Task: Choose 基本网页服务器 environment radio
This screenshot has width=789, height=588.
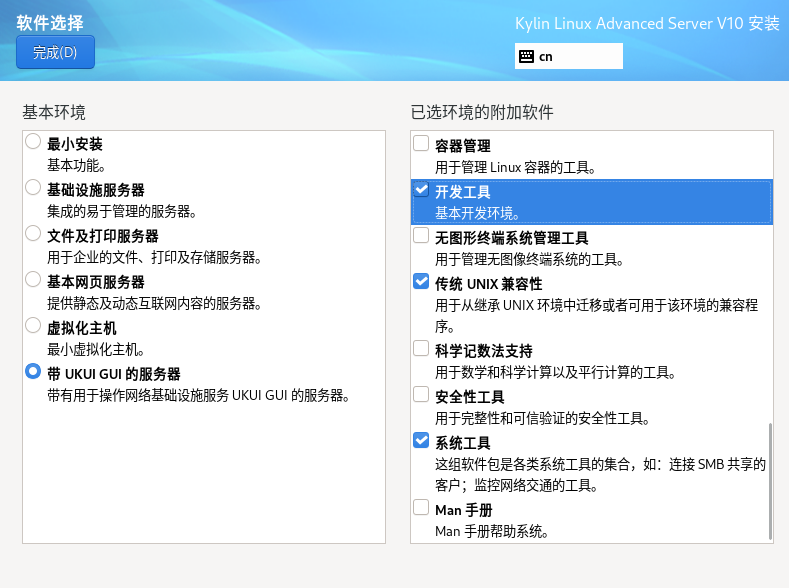Action: (33, 279)
